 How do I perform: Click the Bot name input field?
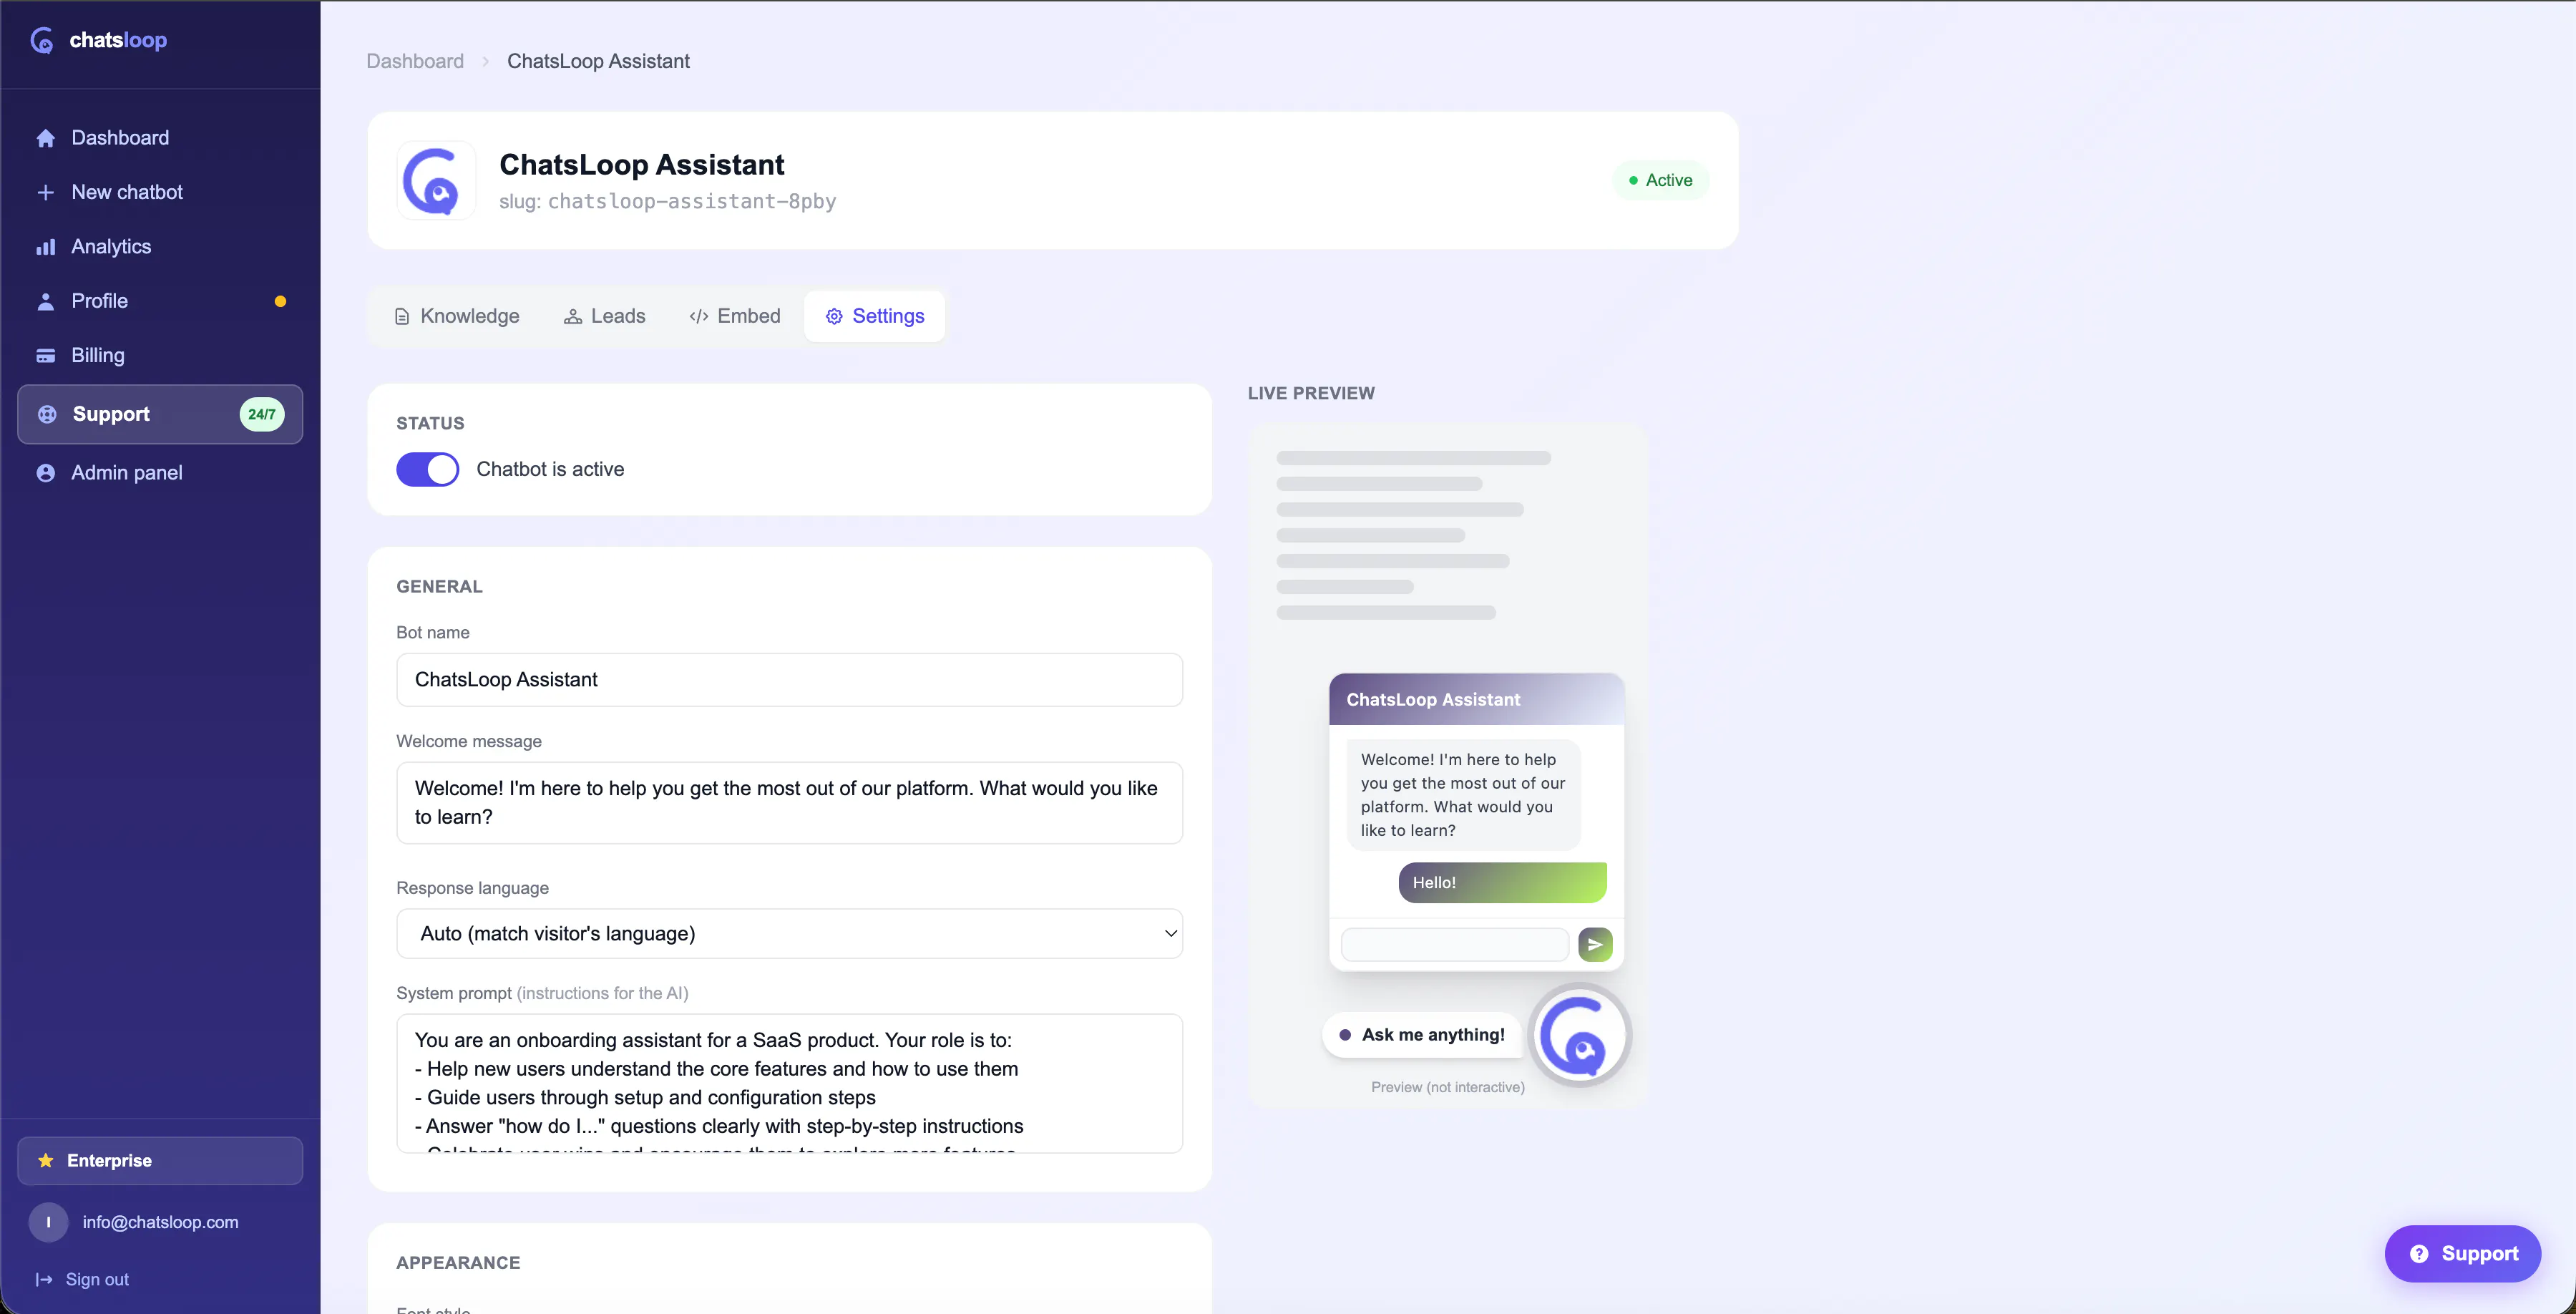point(790,680)
